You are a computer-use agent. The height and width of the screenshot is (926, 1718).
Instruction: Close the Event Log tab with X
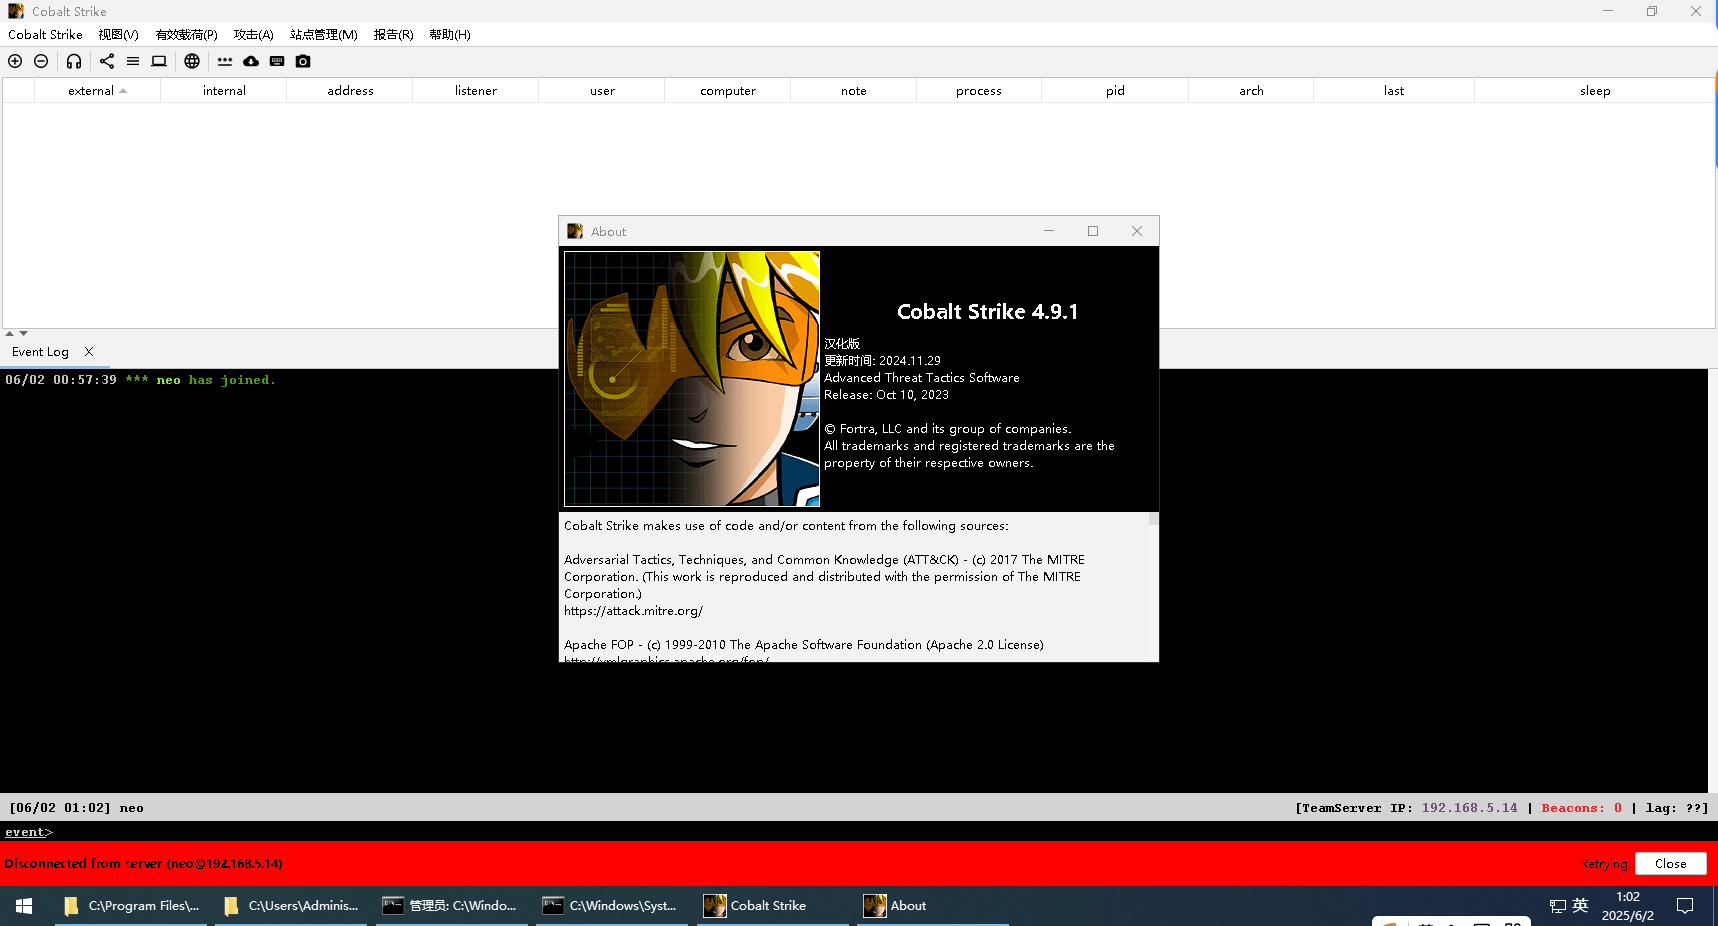(x=89, y=351)
